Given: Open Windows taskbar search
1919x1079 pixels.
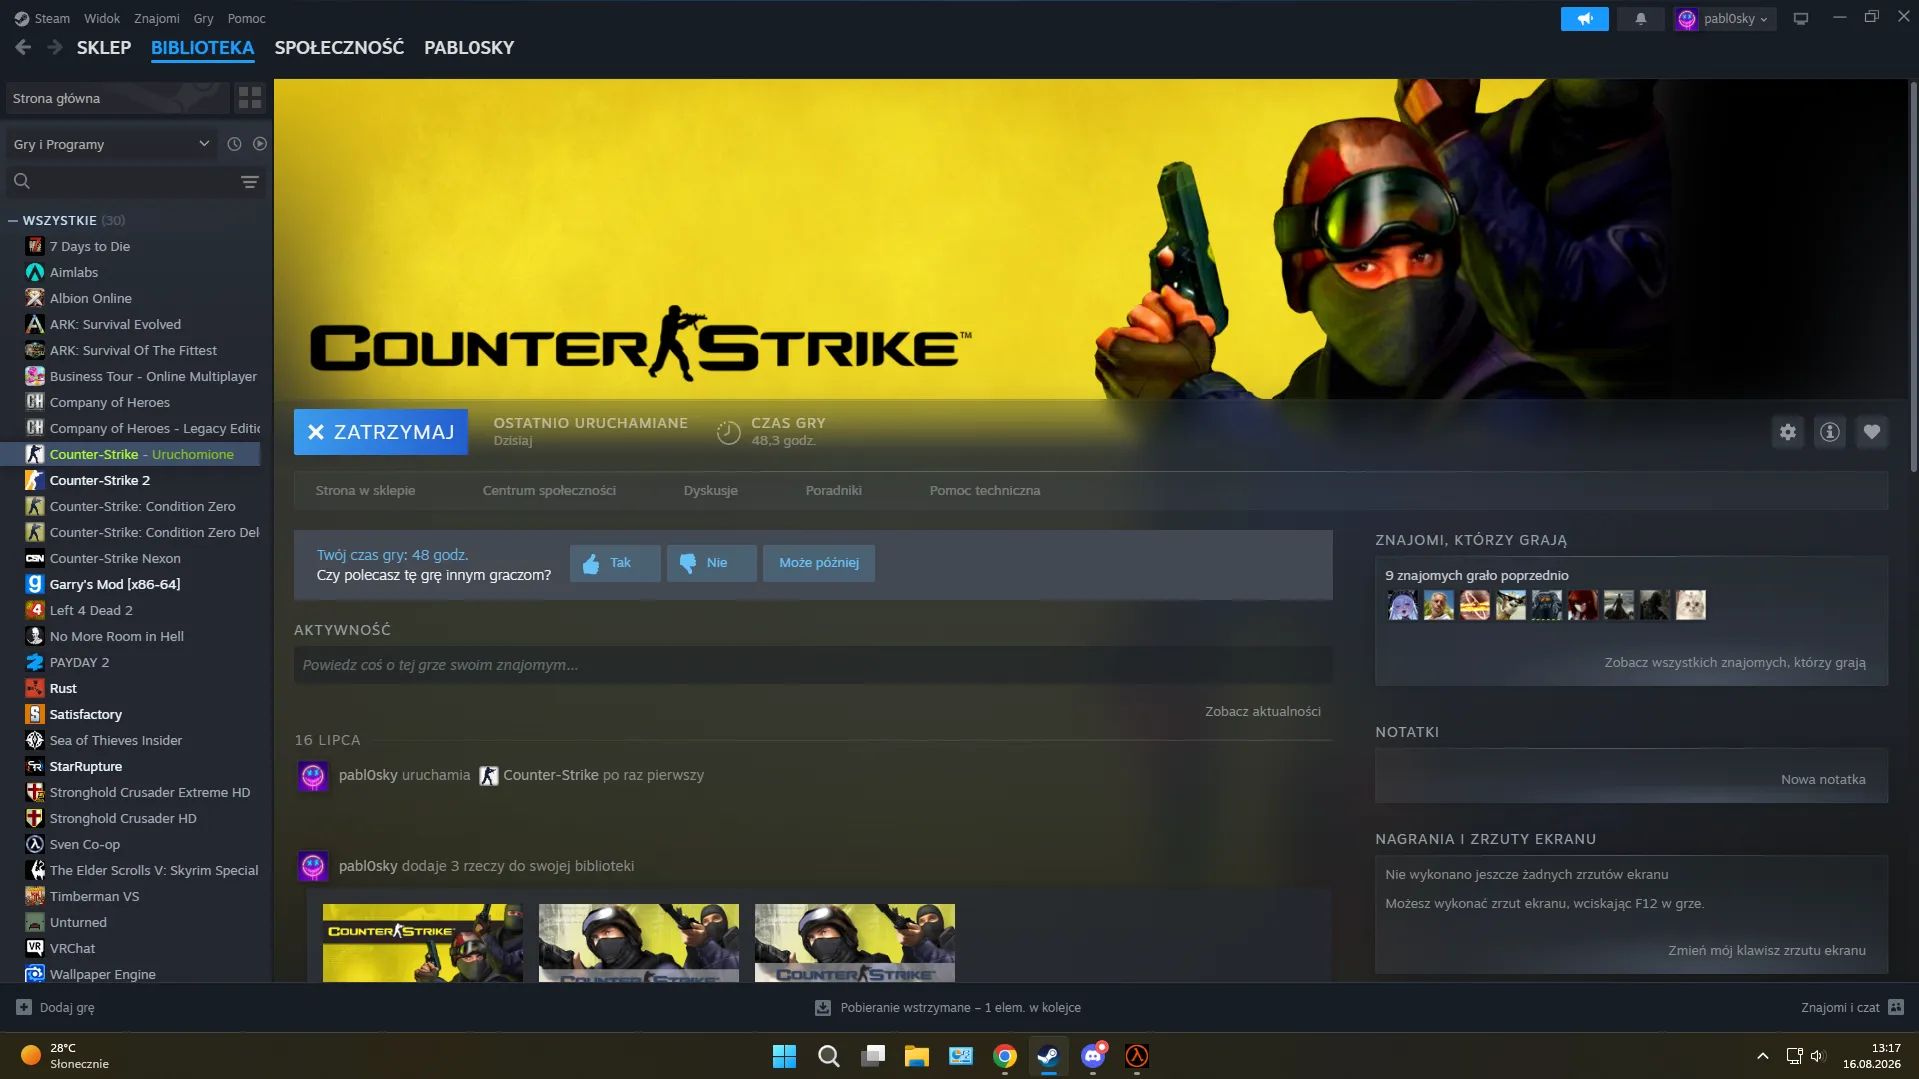Looking at the screenshot, I should (829, 1056).
